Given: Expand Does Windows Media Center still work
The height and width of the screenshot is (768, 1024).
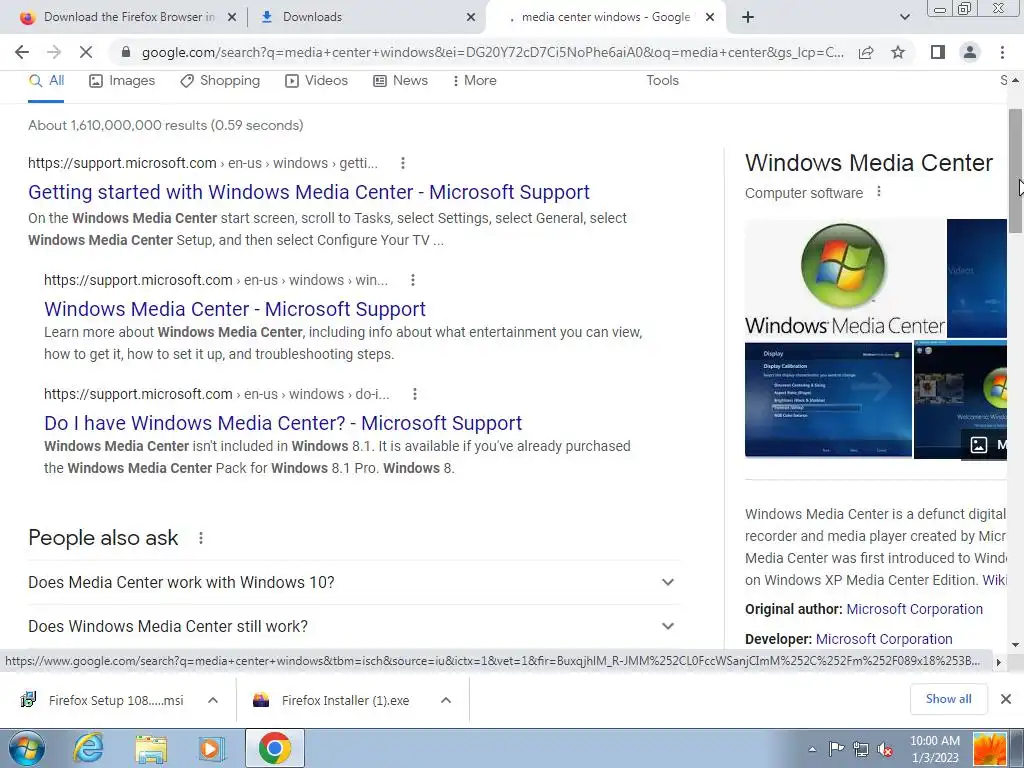Looking at the screenshot, I should click(353, 626).
